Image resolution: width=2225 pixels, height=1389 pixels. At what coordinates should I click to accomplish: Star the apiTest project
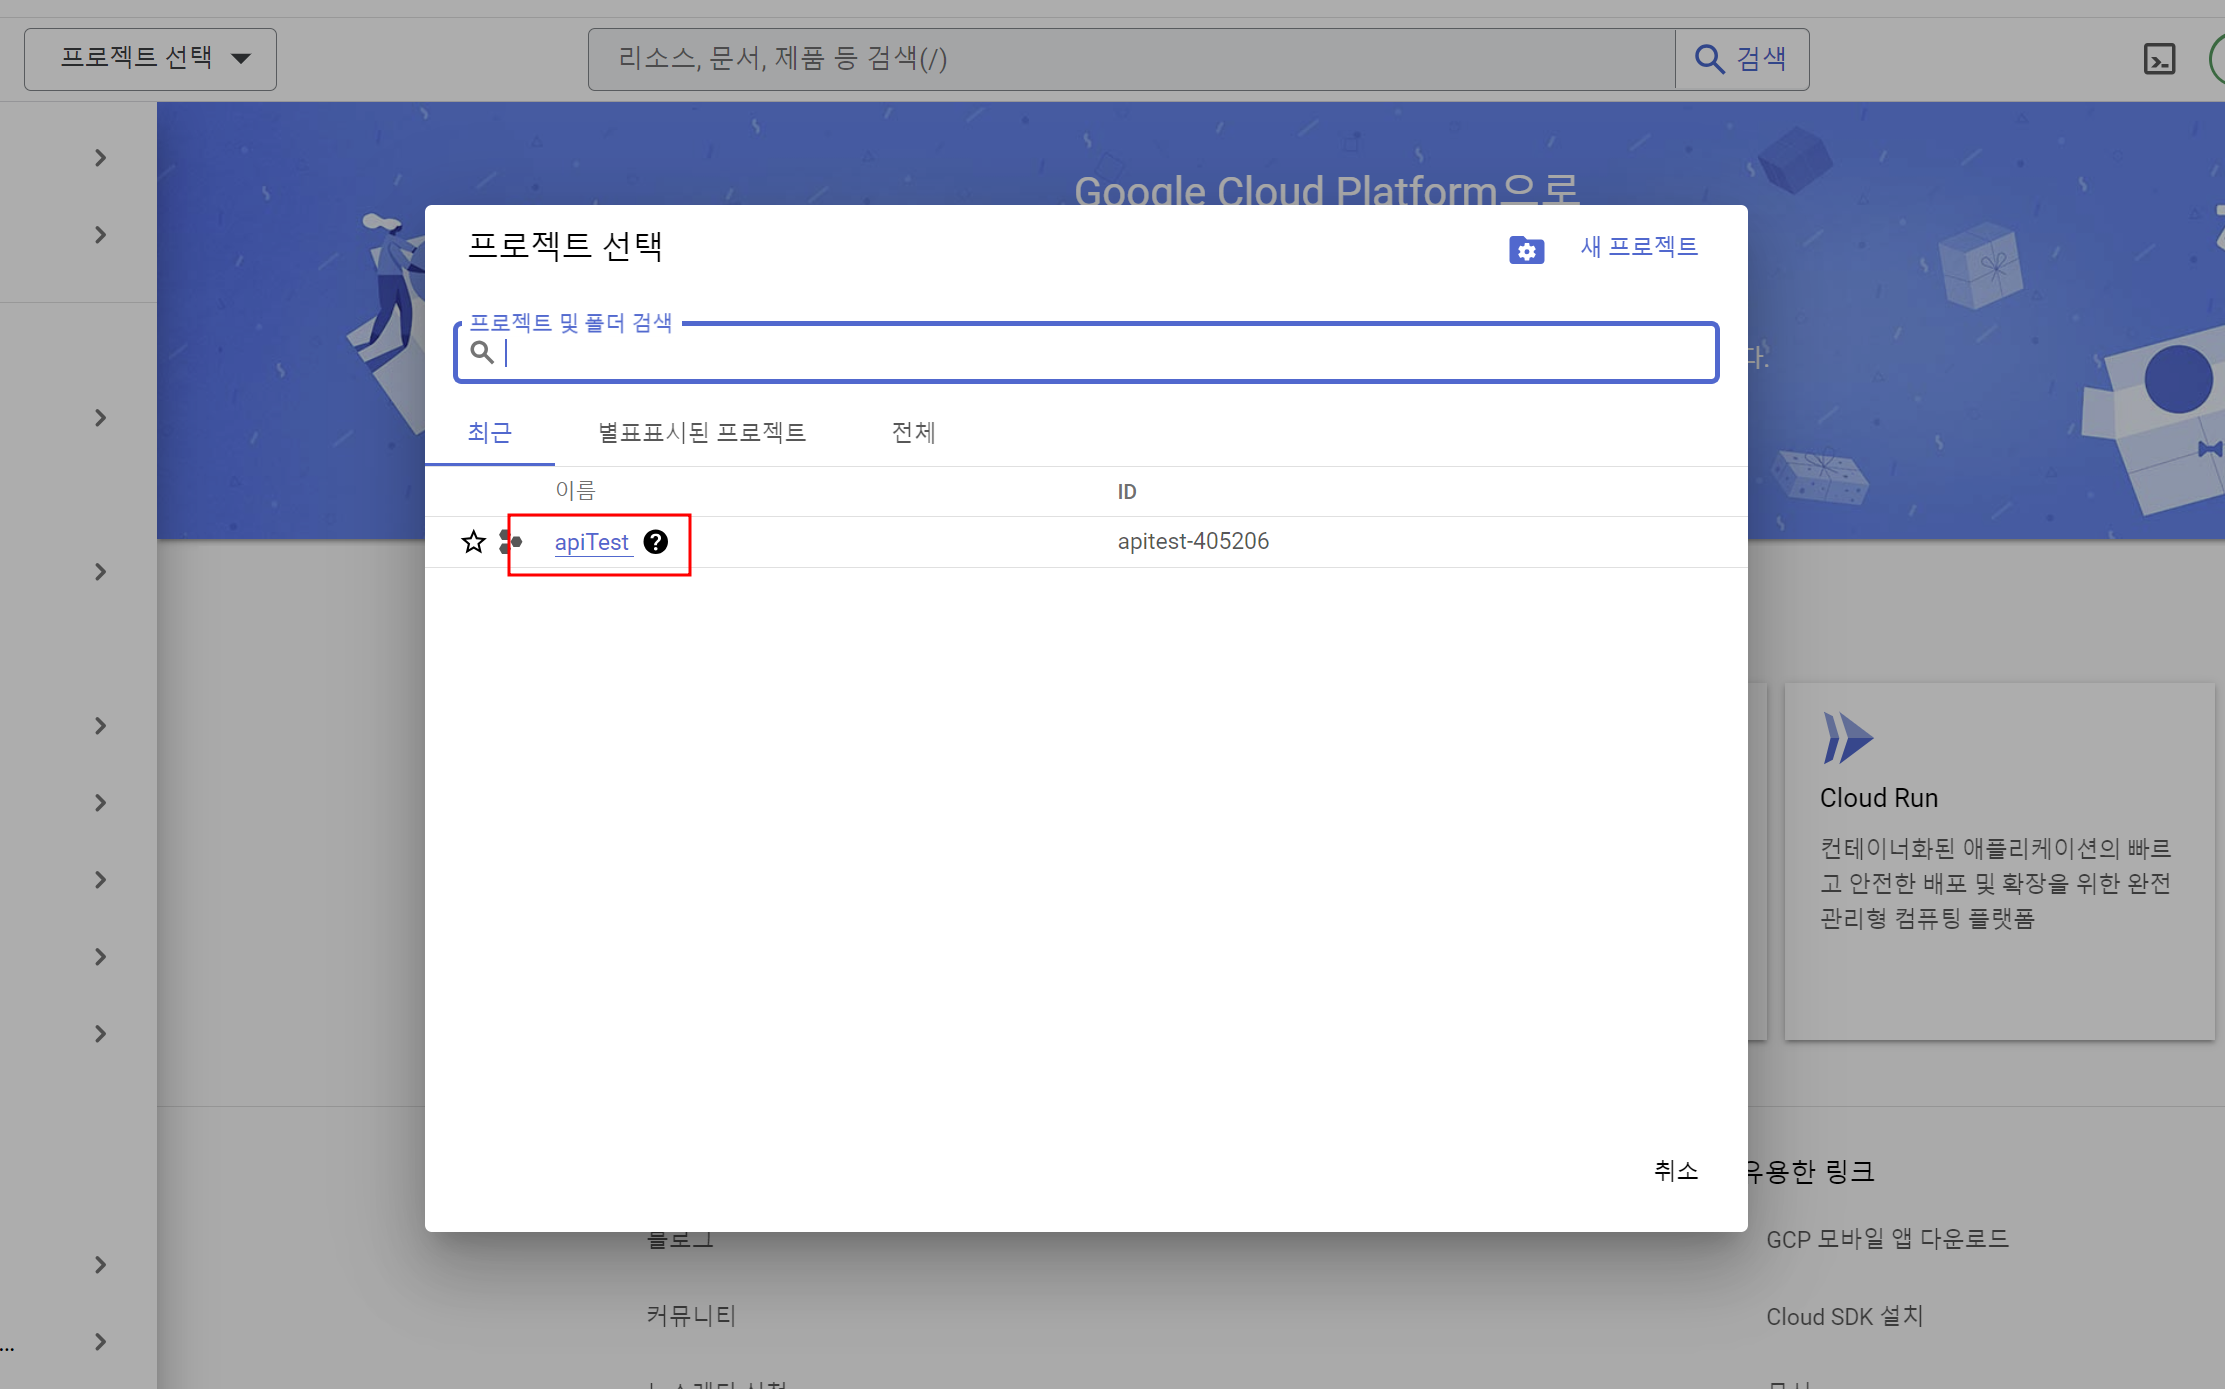tap(473, 542)
